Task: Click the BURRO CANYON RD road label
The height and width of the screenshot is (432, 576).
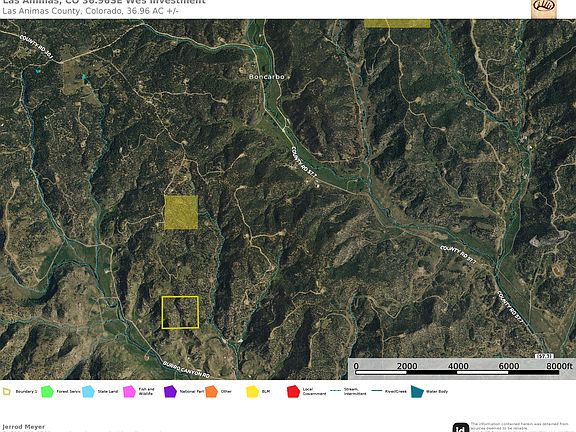Action: tap(186, 370)
